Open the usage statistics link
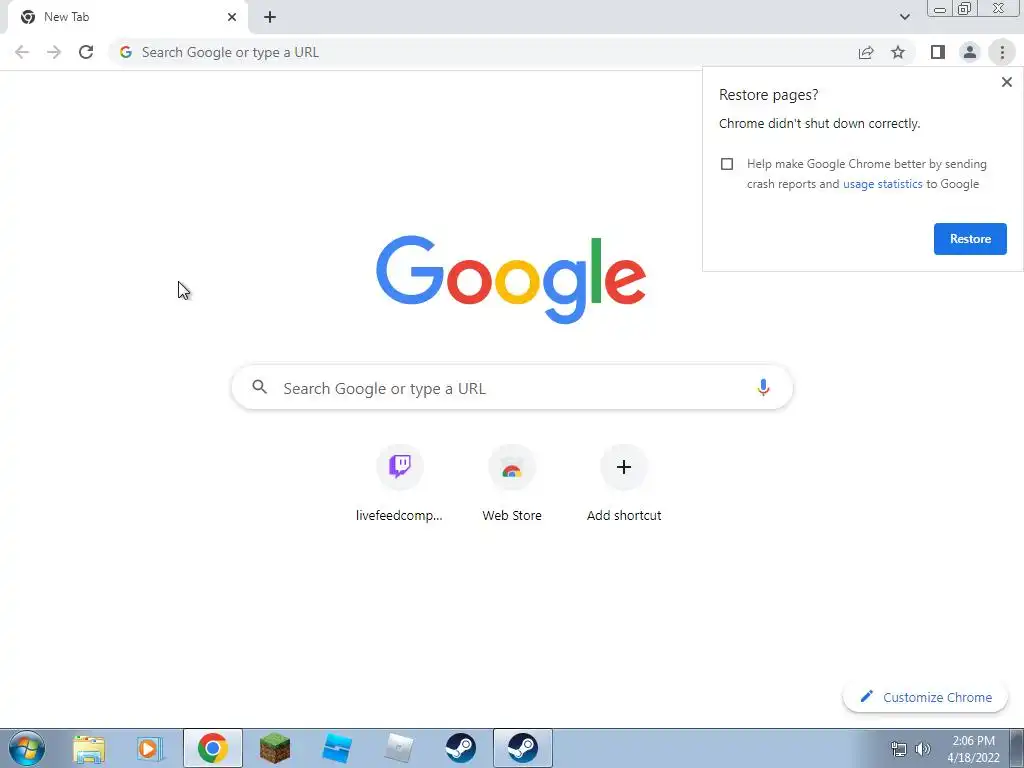This screenshot has width=1024, height=768. [882, 184]
